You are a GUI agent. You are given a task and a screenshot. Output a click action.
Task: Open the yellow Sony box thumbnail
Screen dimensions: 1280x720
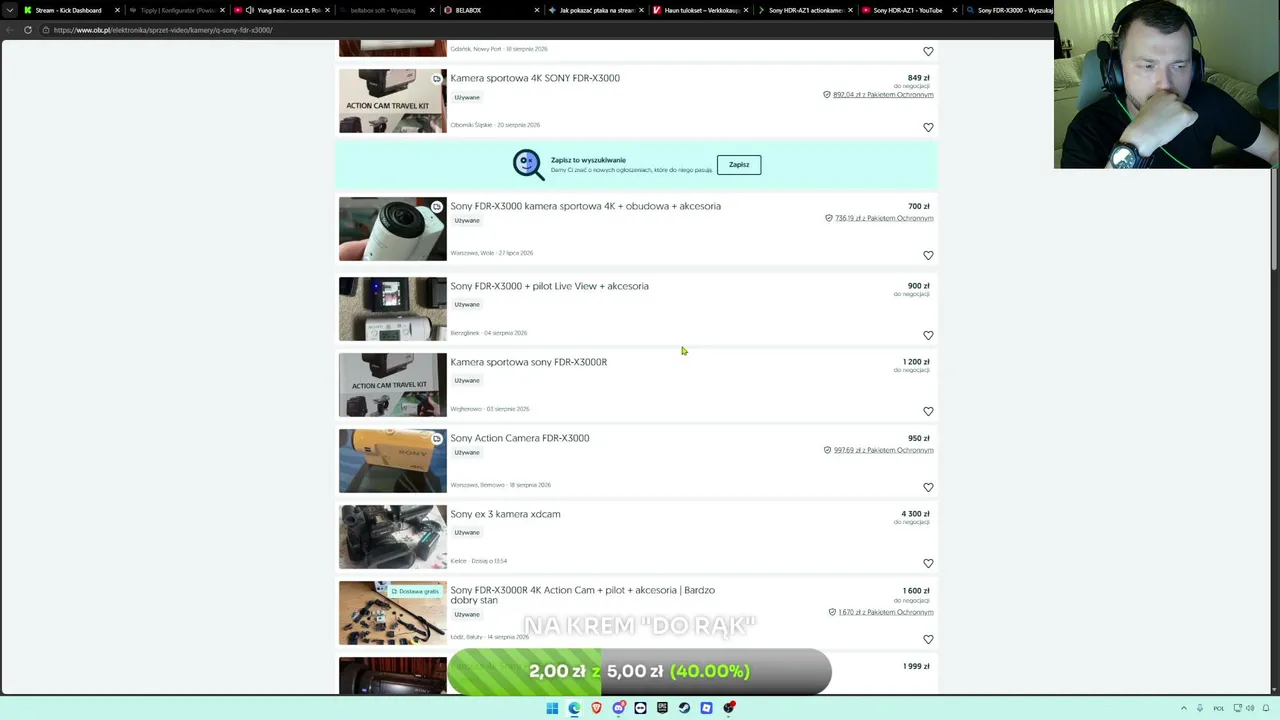point(393,461)
